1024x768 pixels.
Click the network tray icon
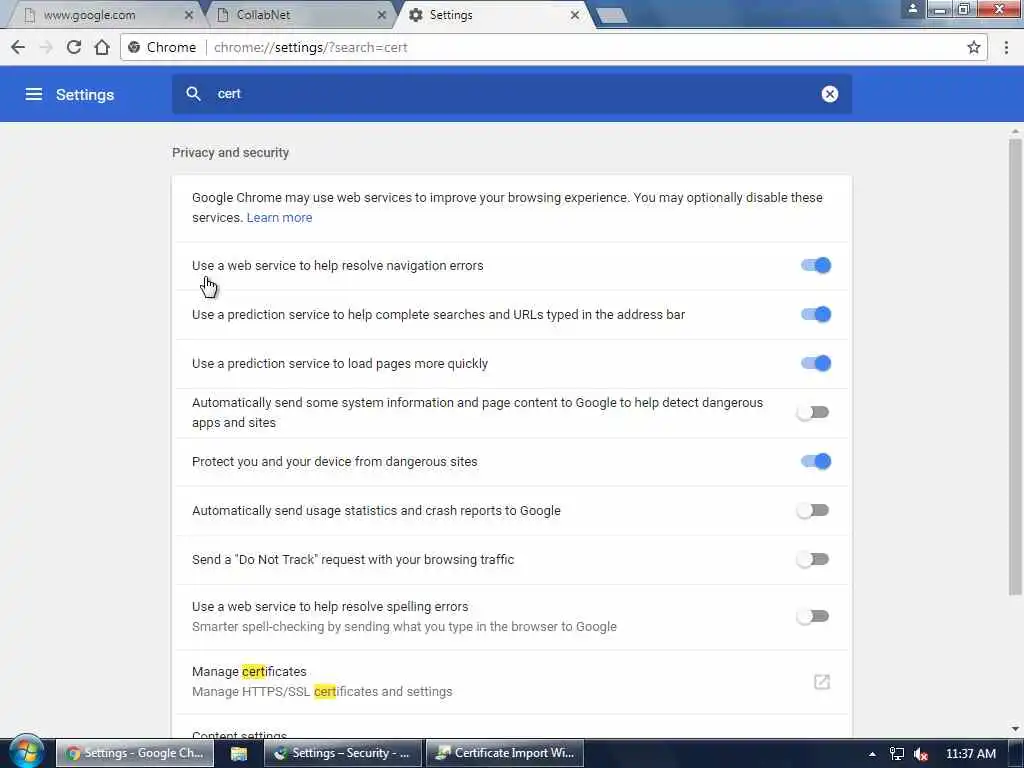pos(897,754)
